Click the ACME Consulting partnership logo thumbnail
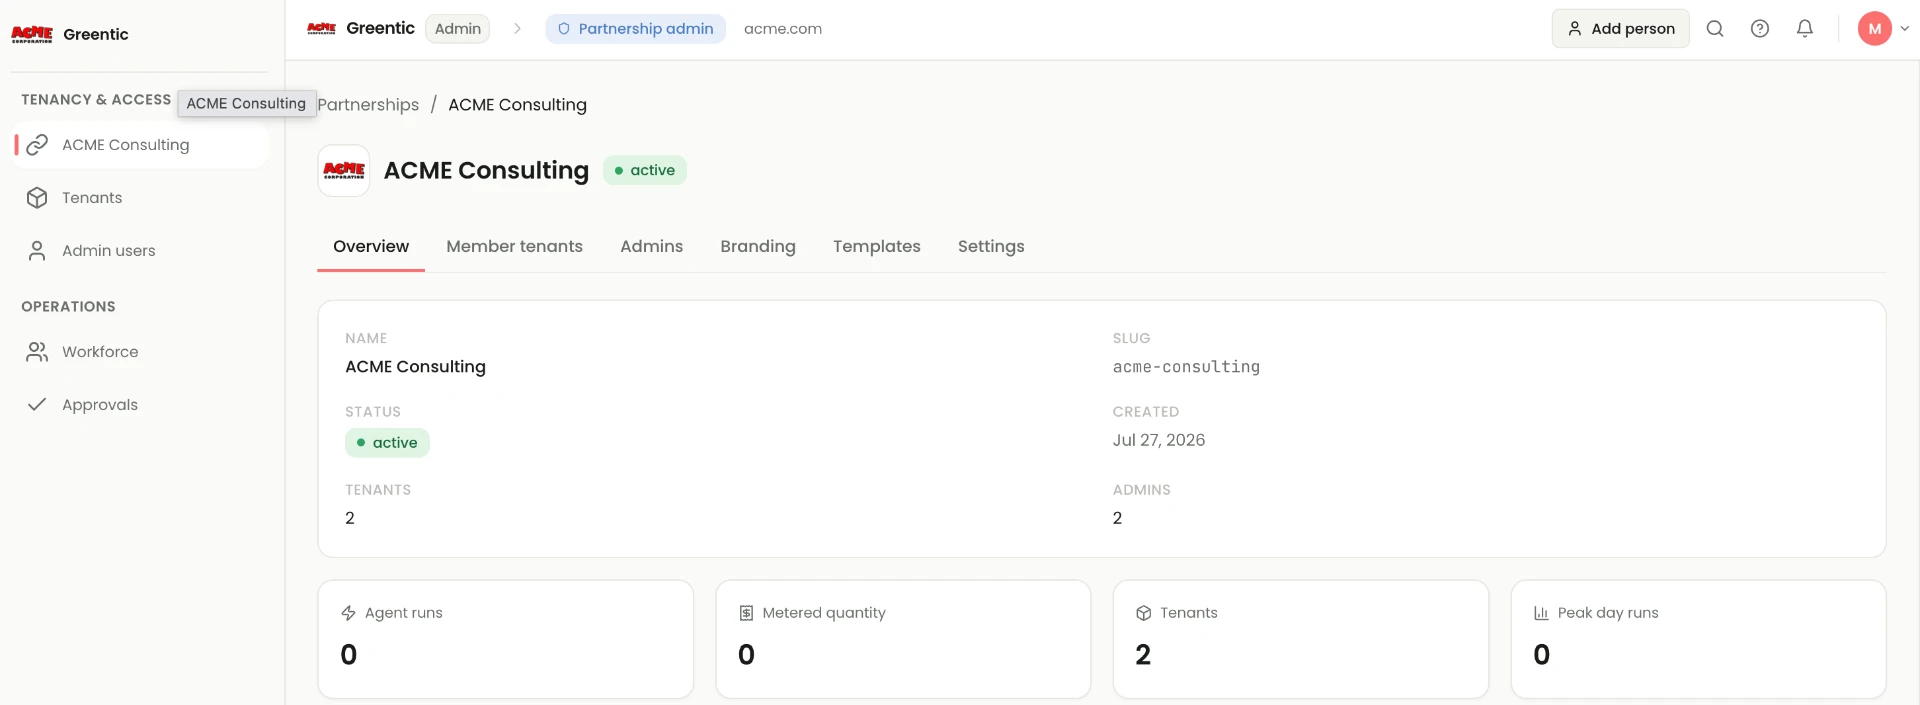This screenshot has width=1920, height=705. point(344,170)
